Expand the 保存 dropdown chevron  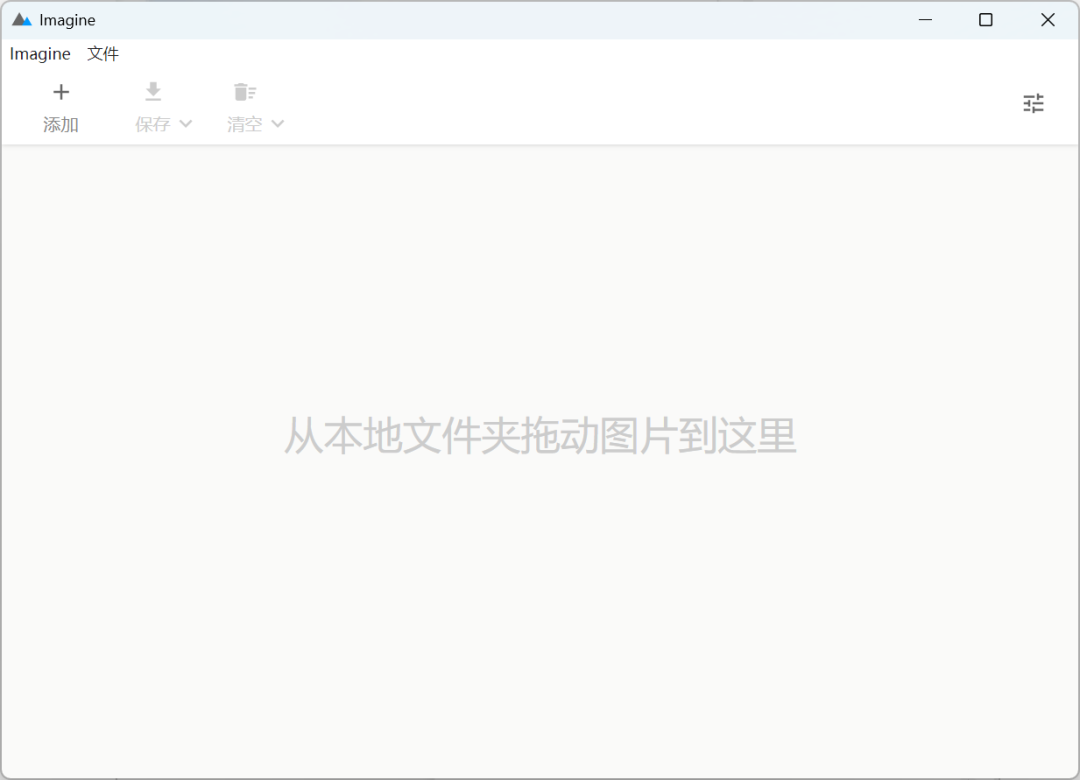[x=185, y=124]
